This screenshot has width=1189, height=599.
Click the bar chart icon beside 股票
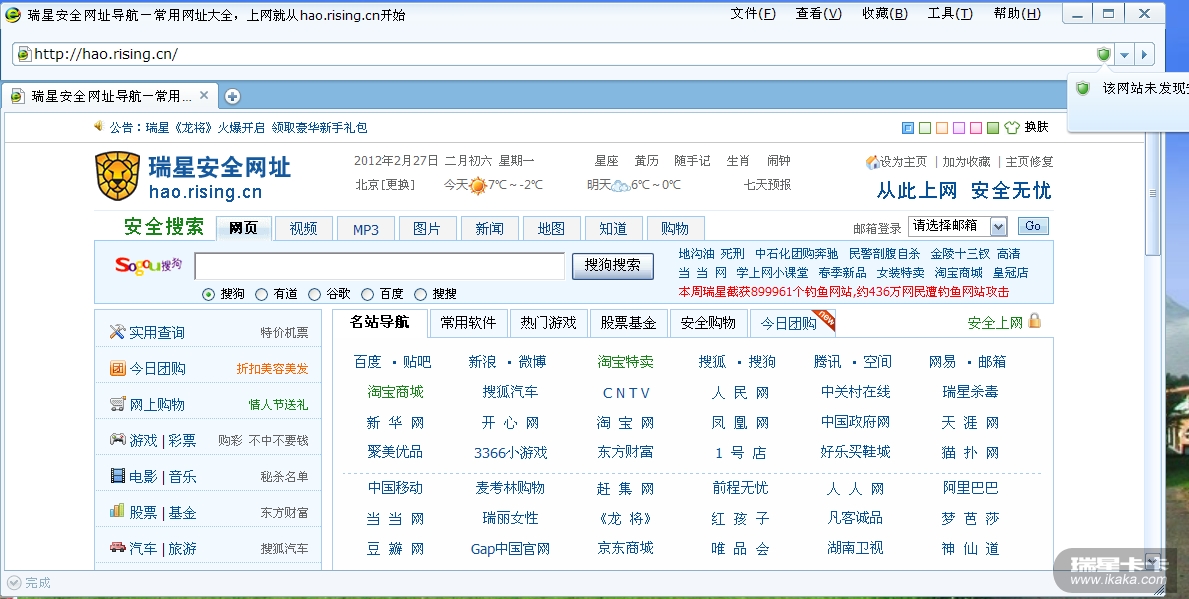(x=117, y=510)
